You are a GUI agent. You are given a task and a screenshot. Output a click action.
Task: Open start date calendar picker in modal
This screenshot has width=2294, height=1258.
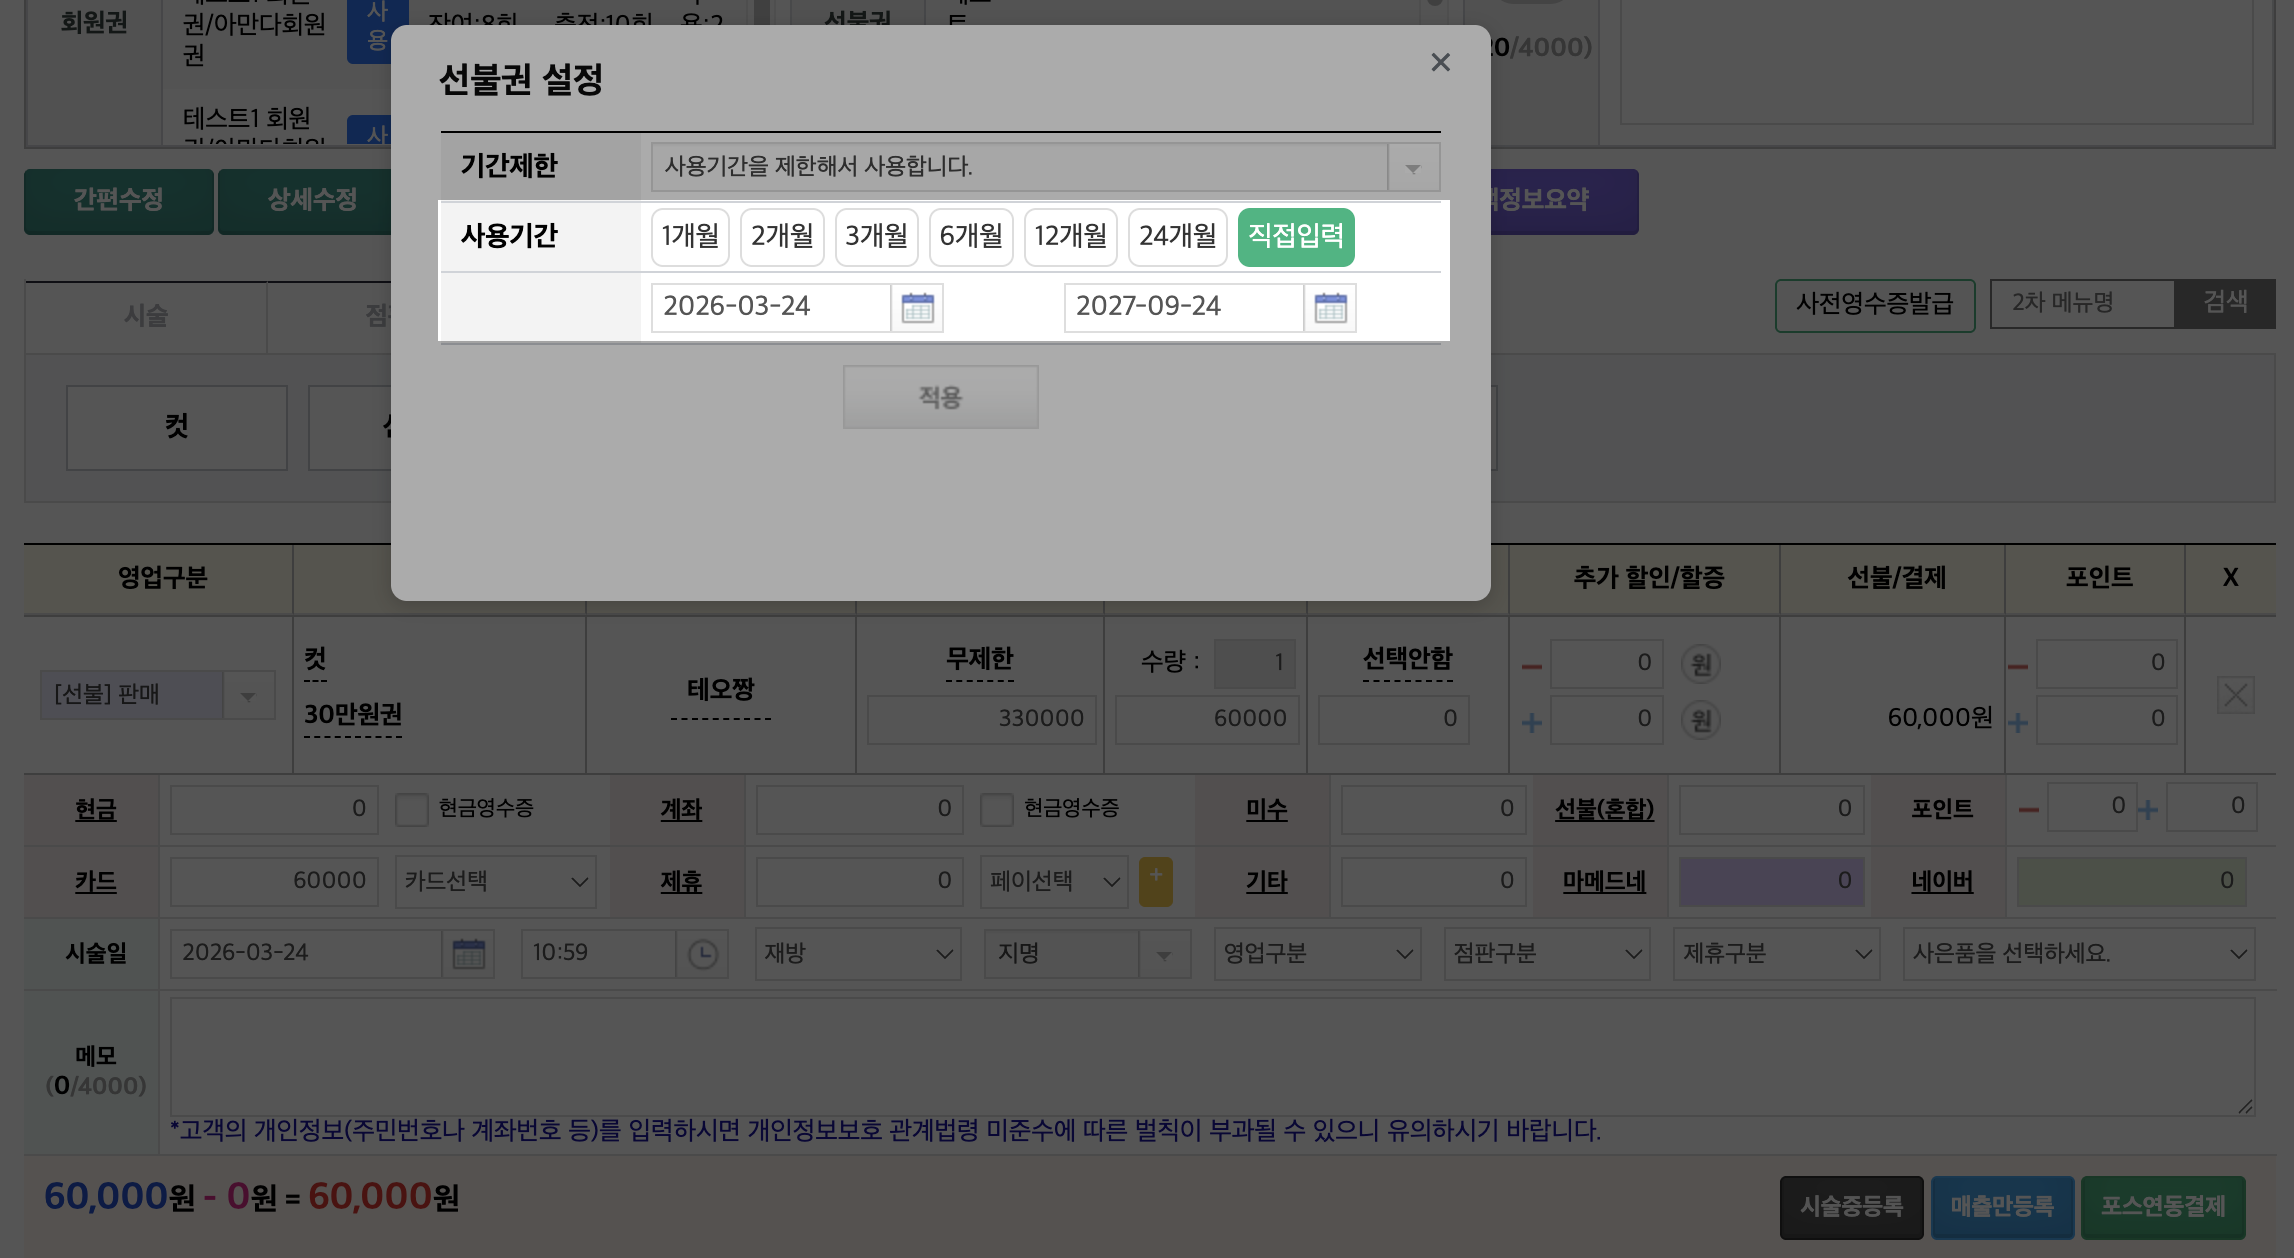pos(917,307)
